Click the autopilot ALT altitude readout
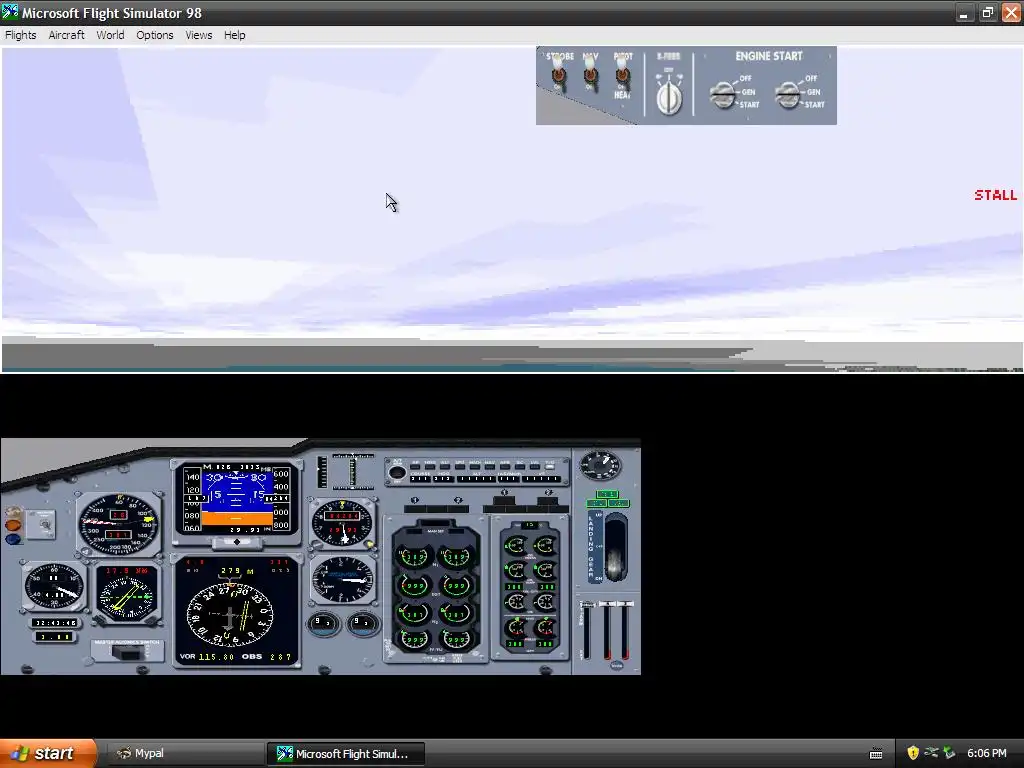The image size is (1024, 768). [x=476, y=479]
